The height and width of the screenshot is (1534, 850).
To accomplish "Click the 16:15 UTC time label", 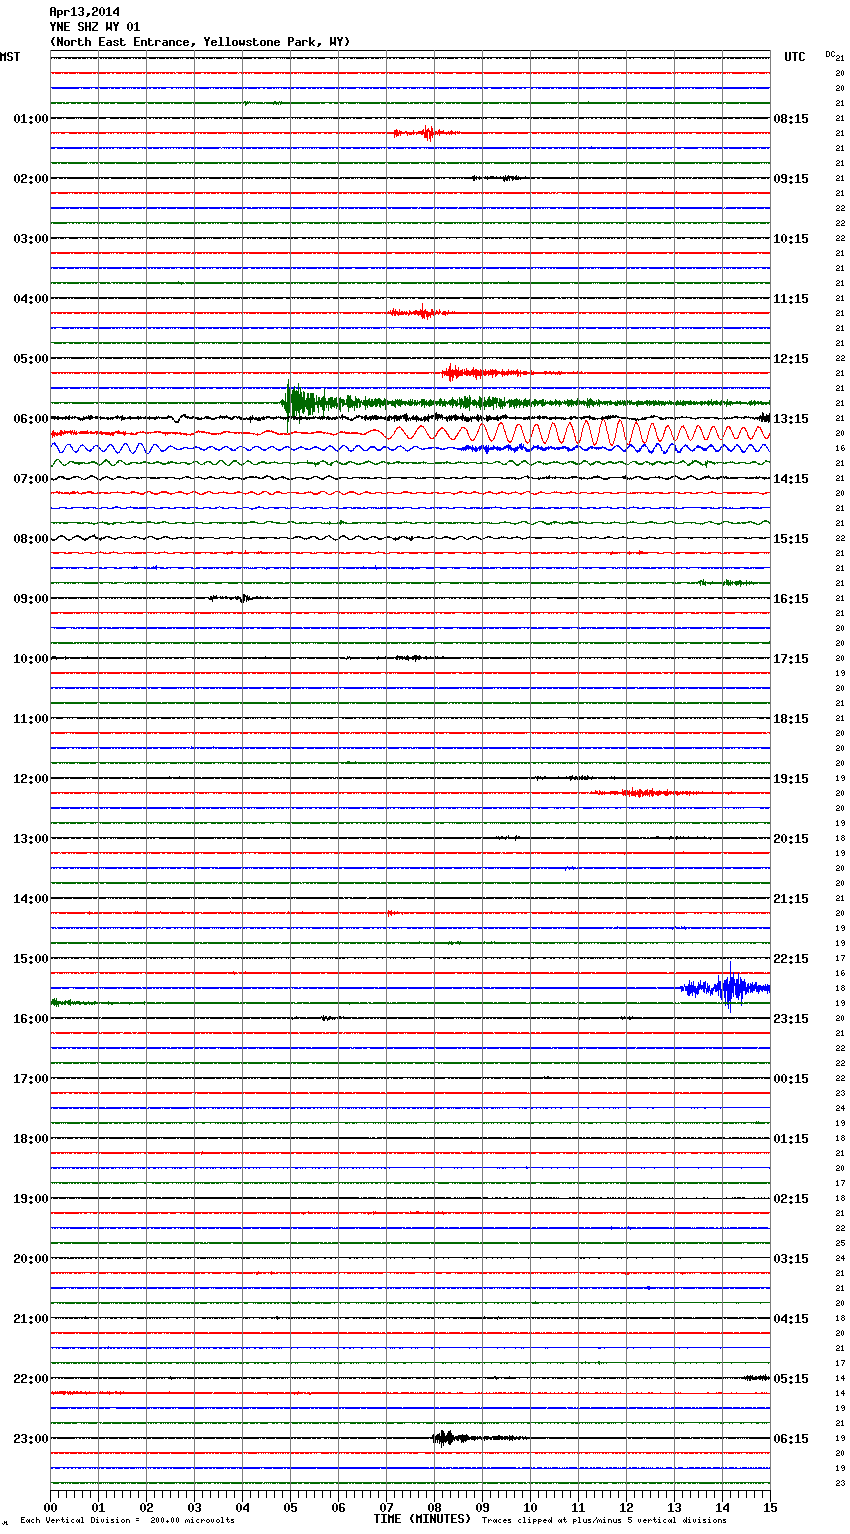I will pyautogui.click(x=791, y=599).
